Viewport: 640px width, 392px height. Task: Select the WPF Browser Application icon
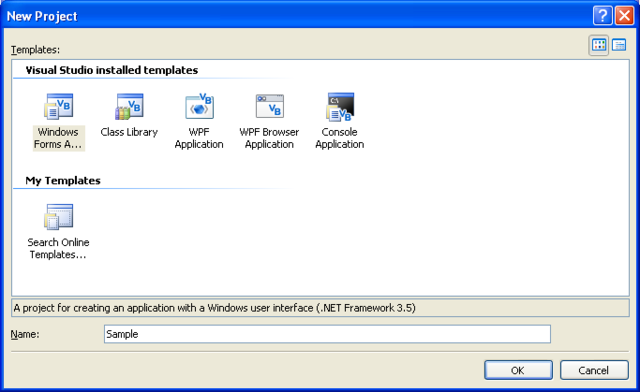(269, 106)
